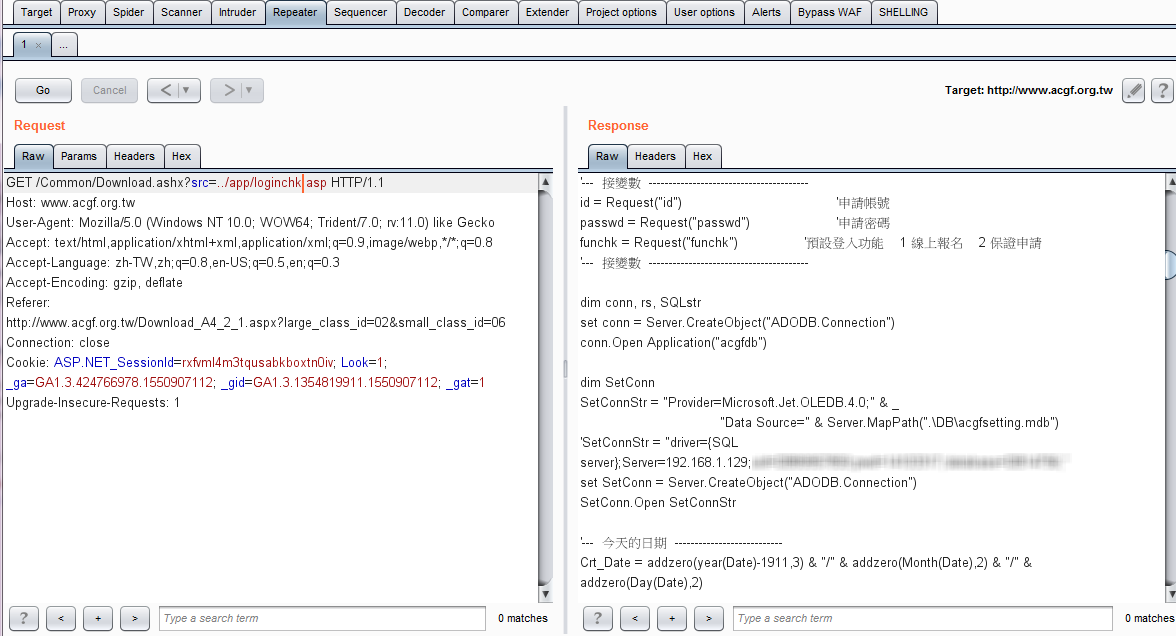Click response search next-match button
Screen dimensions: 1176x636
coord(709,618)
